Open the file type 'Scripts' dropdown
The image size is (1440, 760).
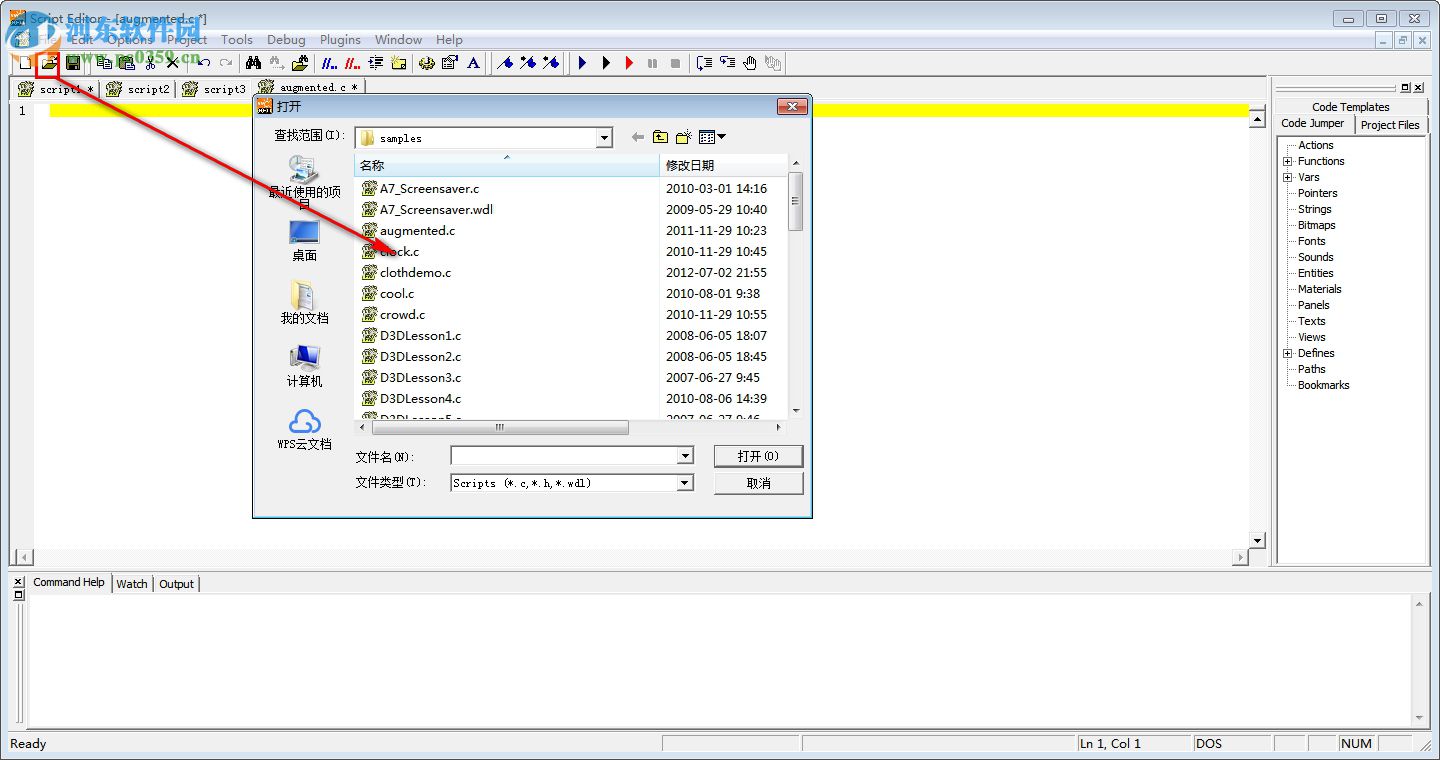685,483
